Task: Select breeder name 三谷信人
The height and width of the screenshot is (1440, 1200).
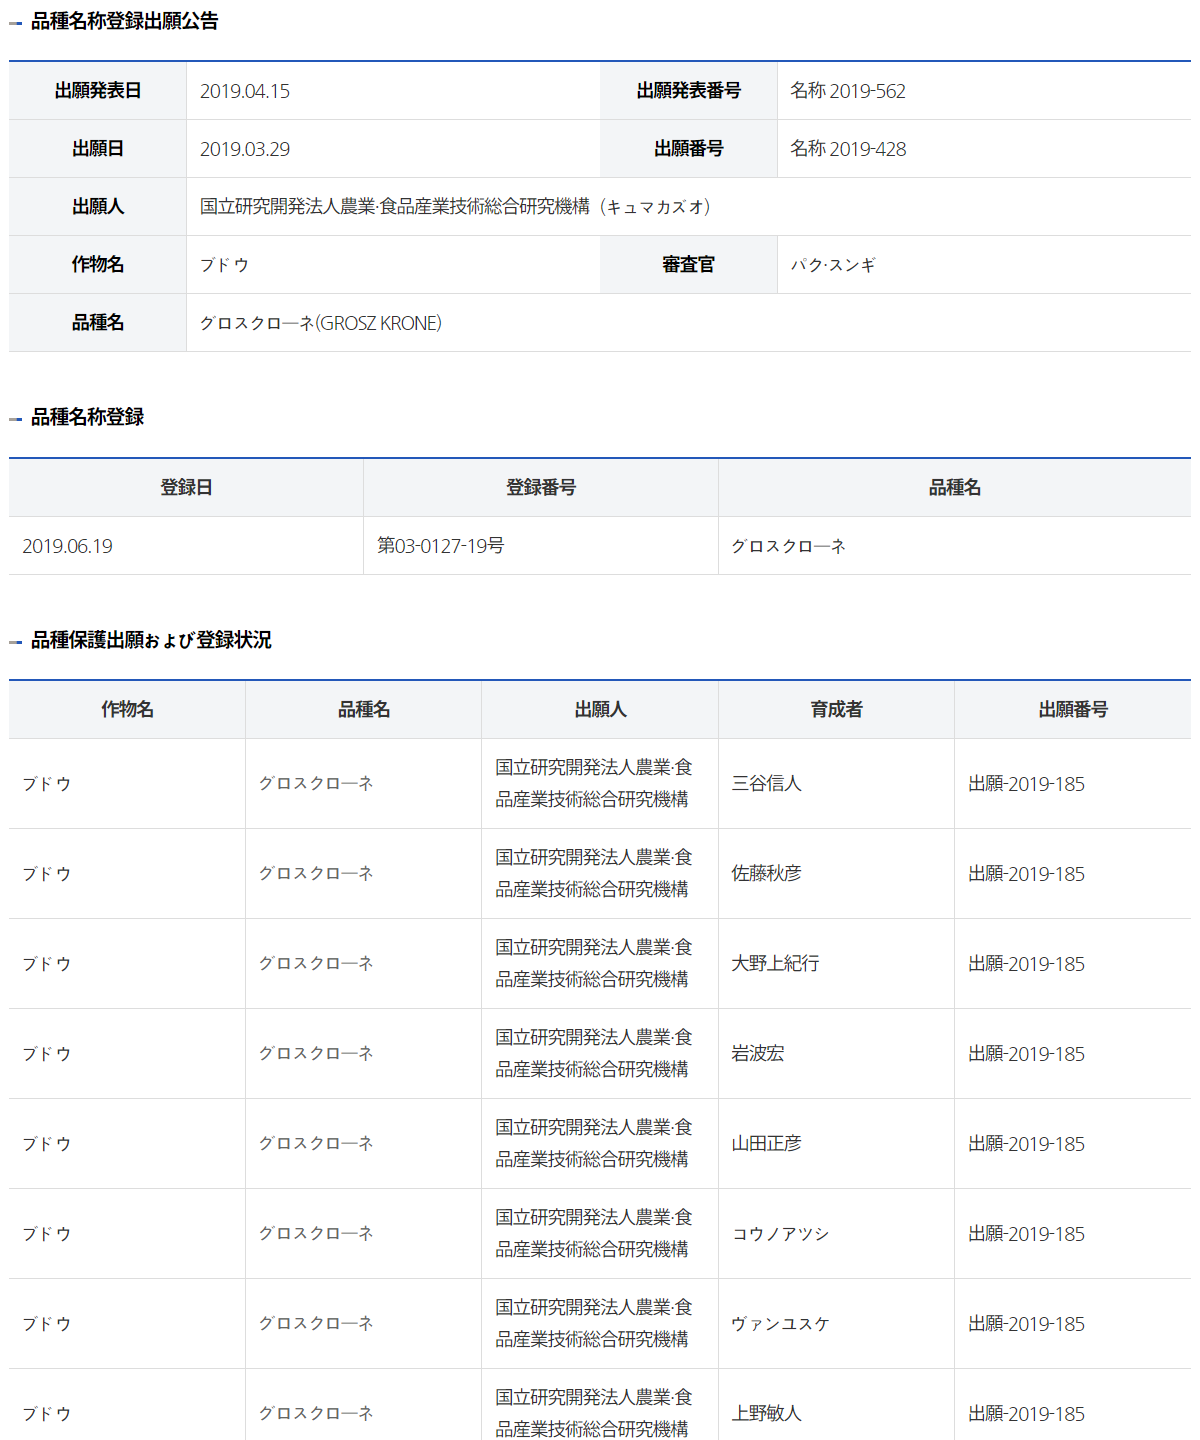Action: pyautogui.click(x=767, y=784)
